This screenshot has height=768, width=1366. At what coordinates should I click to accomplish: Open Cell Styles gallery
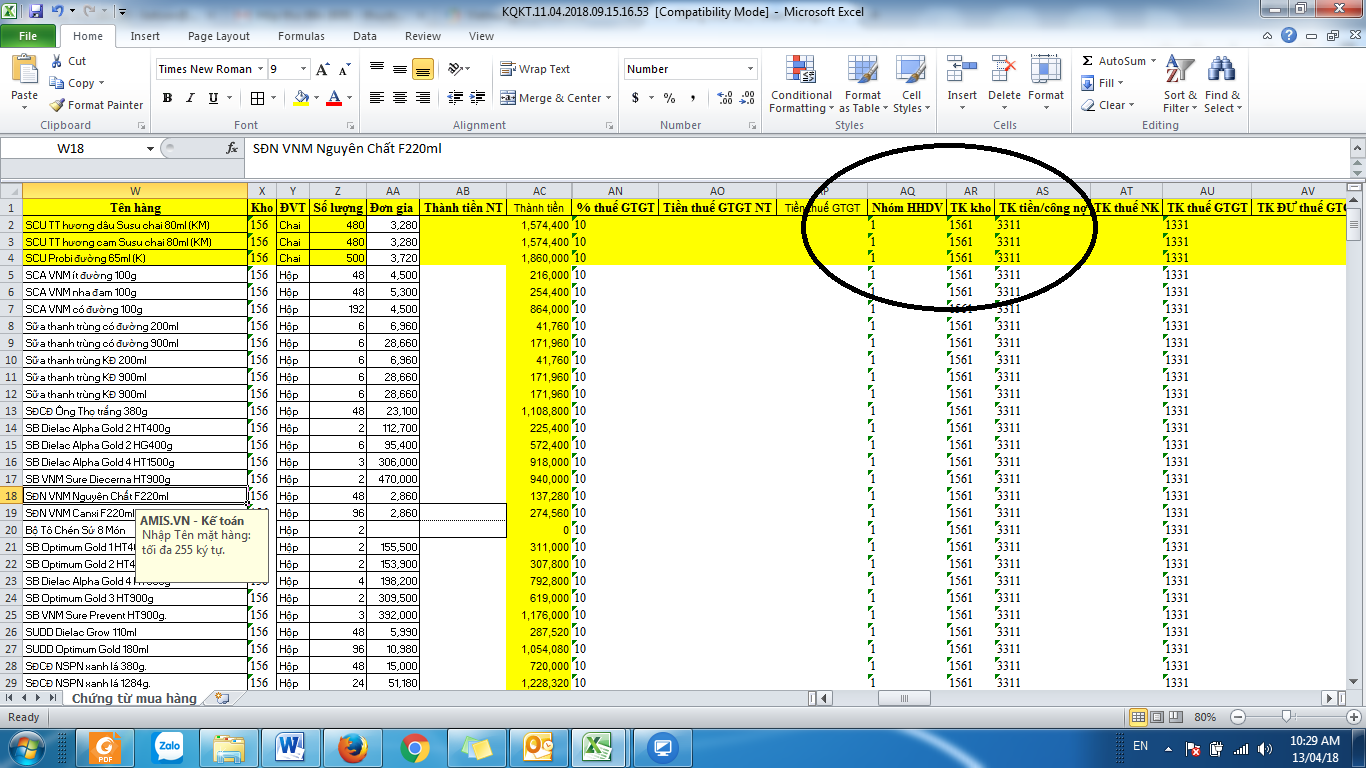[910, 85]
